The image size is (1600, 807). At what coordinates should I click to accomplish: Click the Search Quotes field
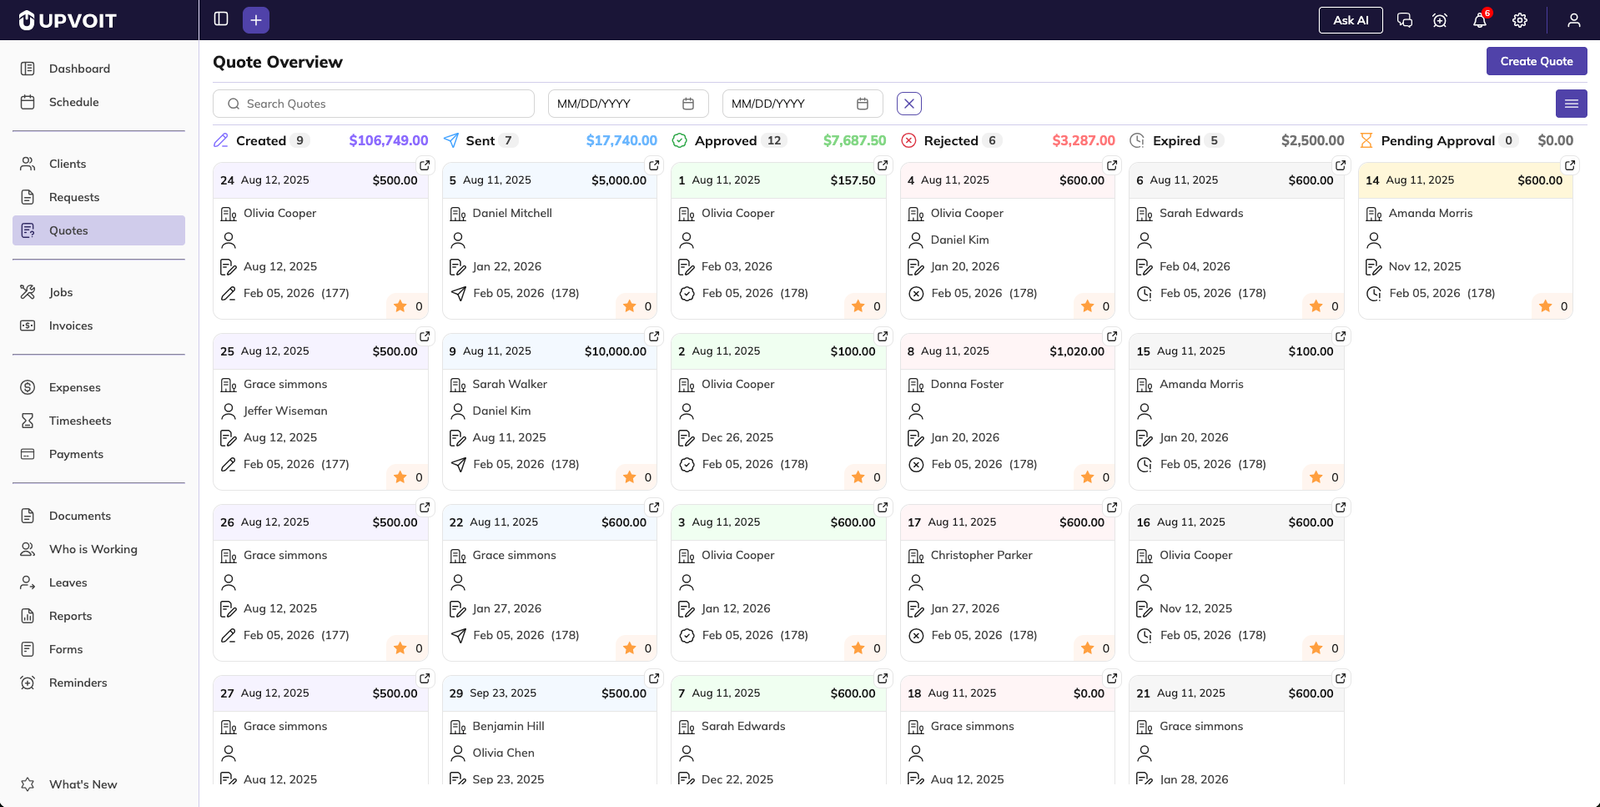[x=374, y=104]
